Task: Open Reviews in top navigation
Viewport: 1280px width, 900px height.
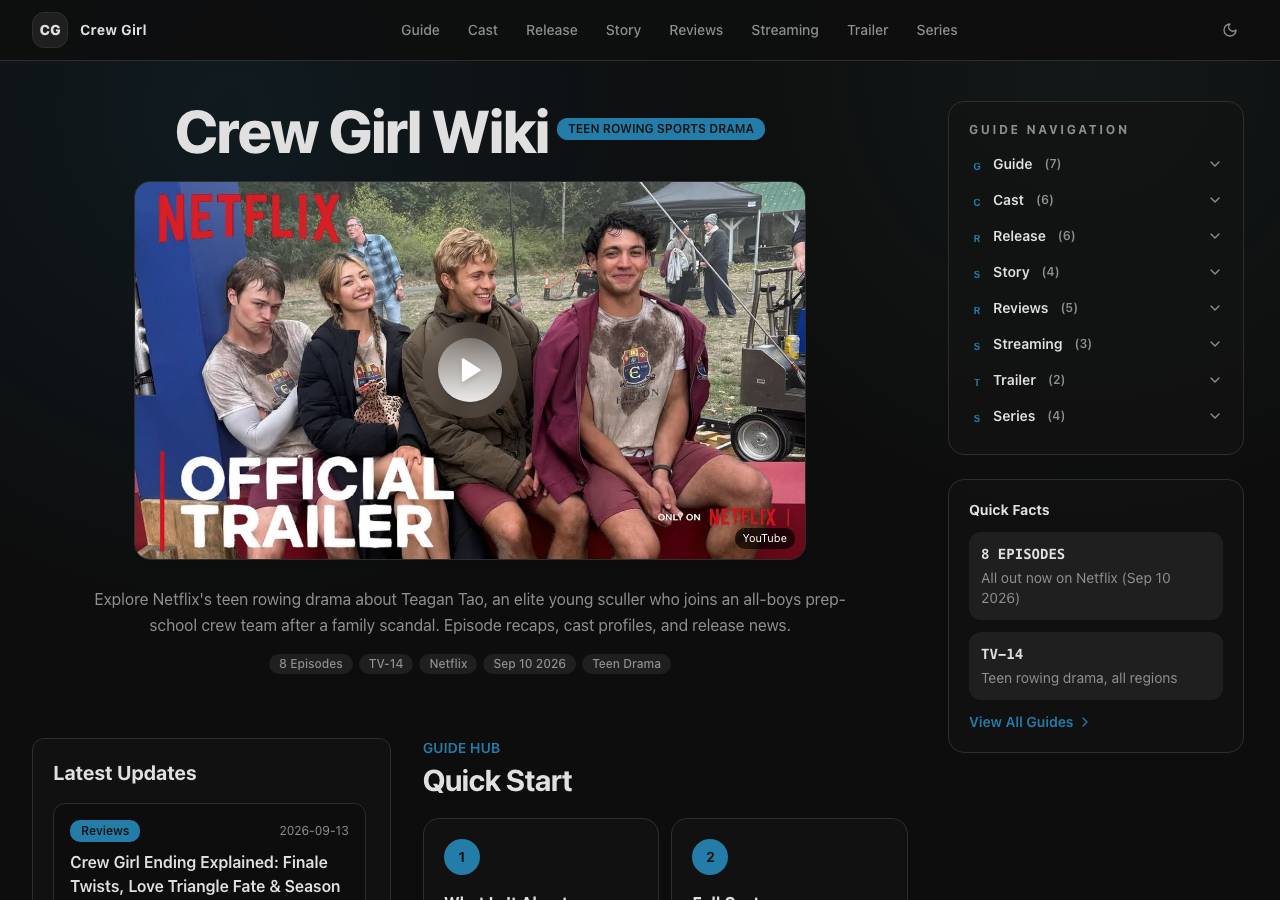Action: pyautogui.click(x=696, y=30)
